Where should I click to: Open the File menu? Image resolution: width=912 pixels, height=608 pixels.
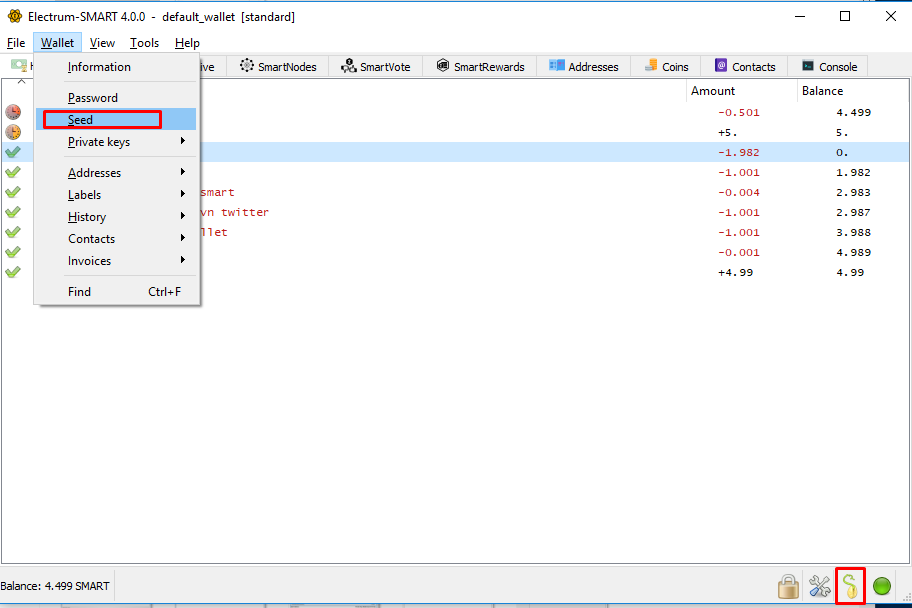tap(16, 42)
